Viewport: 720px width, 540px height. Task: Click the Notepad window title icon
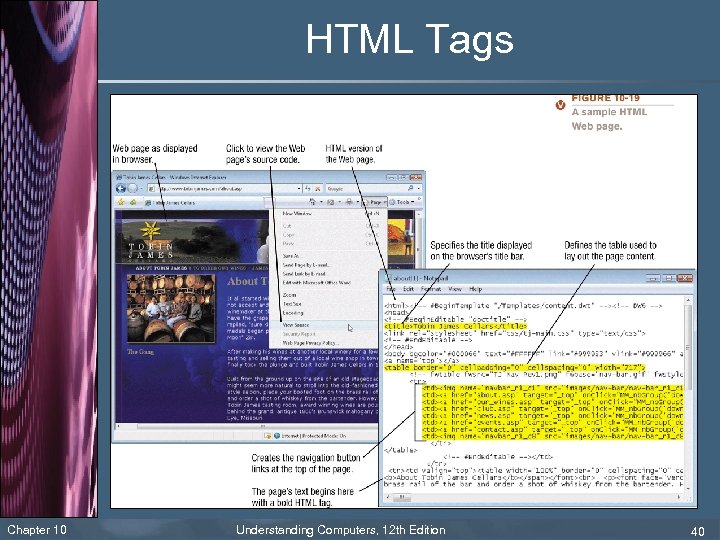[387, 278]
